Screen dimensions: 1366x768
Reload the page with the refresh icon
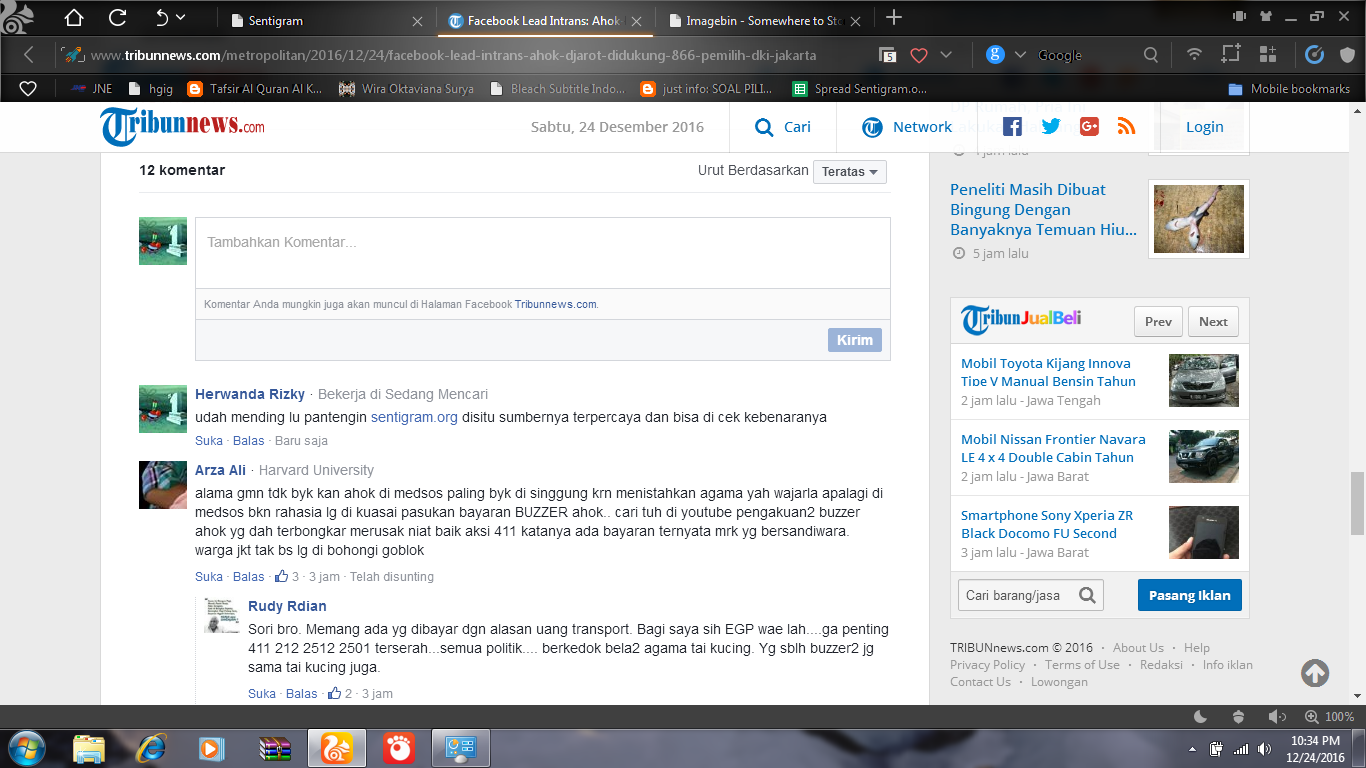point(117,17)
